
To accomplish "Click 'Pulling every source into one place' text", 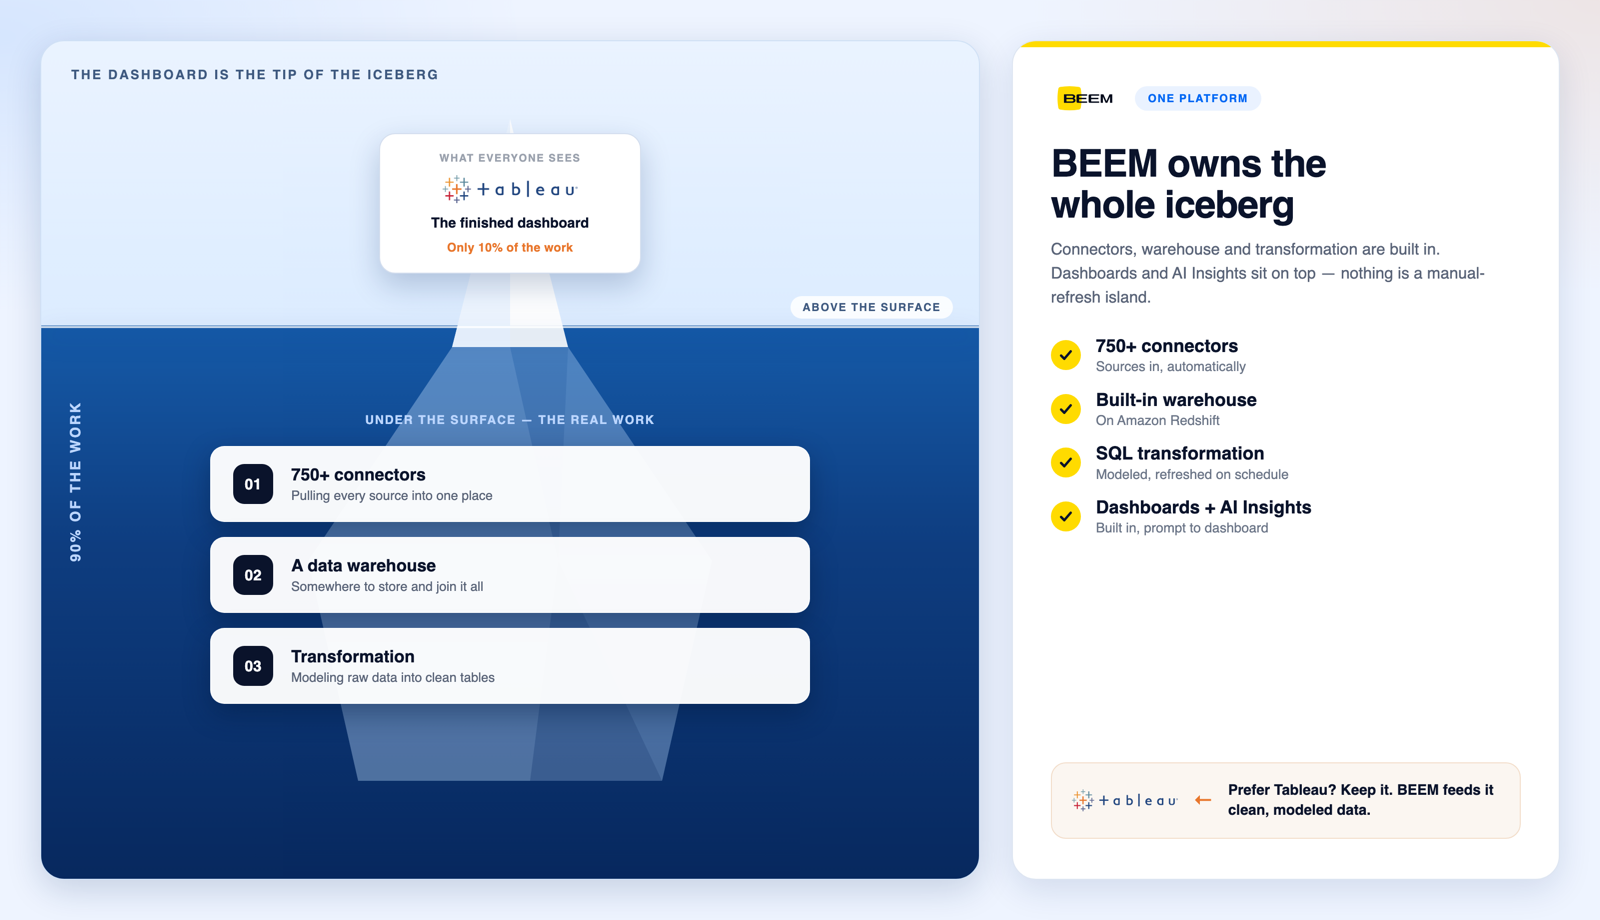I will [392, 496].
